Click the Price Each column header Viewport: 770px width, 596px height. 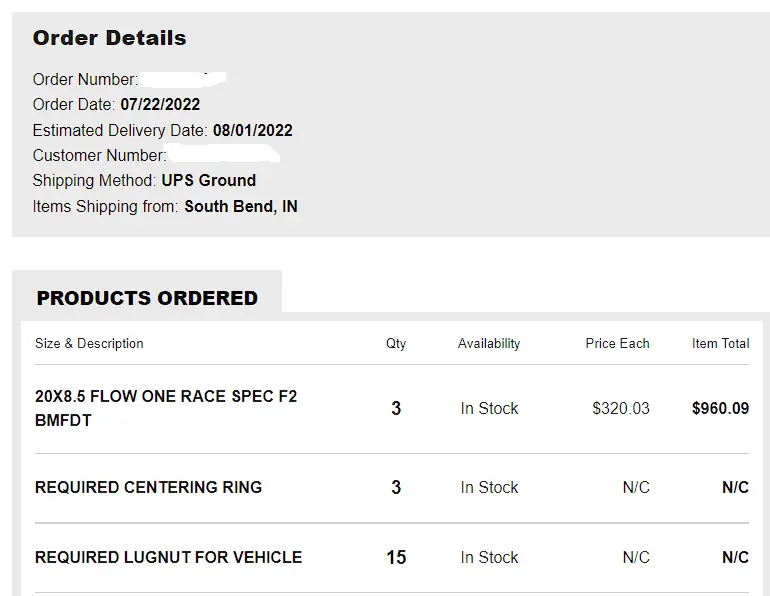click(617, 343)
